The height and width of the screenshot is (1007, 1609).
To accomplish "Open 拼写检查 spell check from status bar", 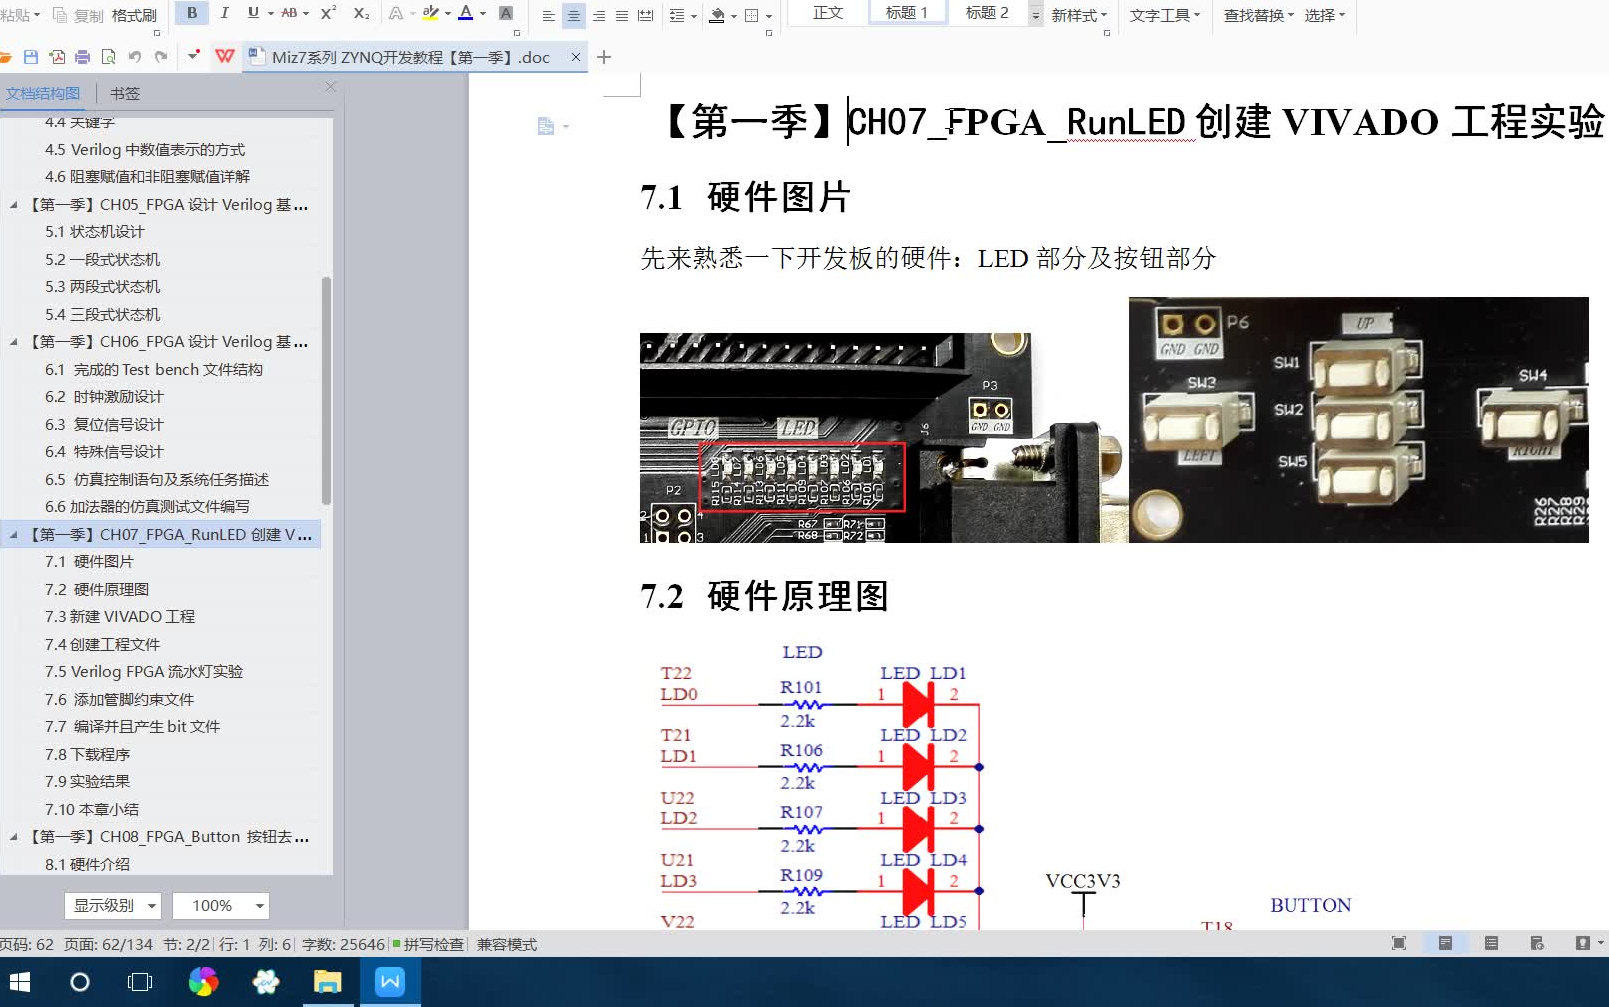I will (437, 943).
